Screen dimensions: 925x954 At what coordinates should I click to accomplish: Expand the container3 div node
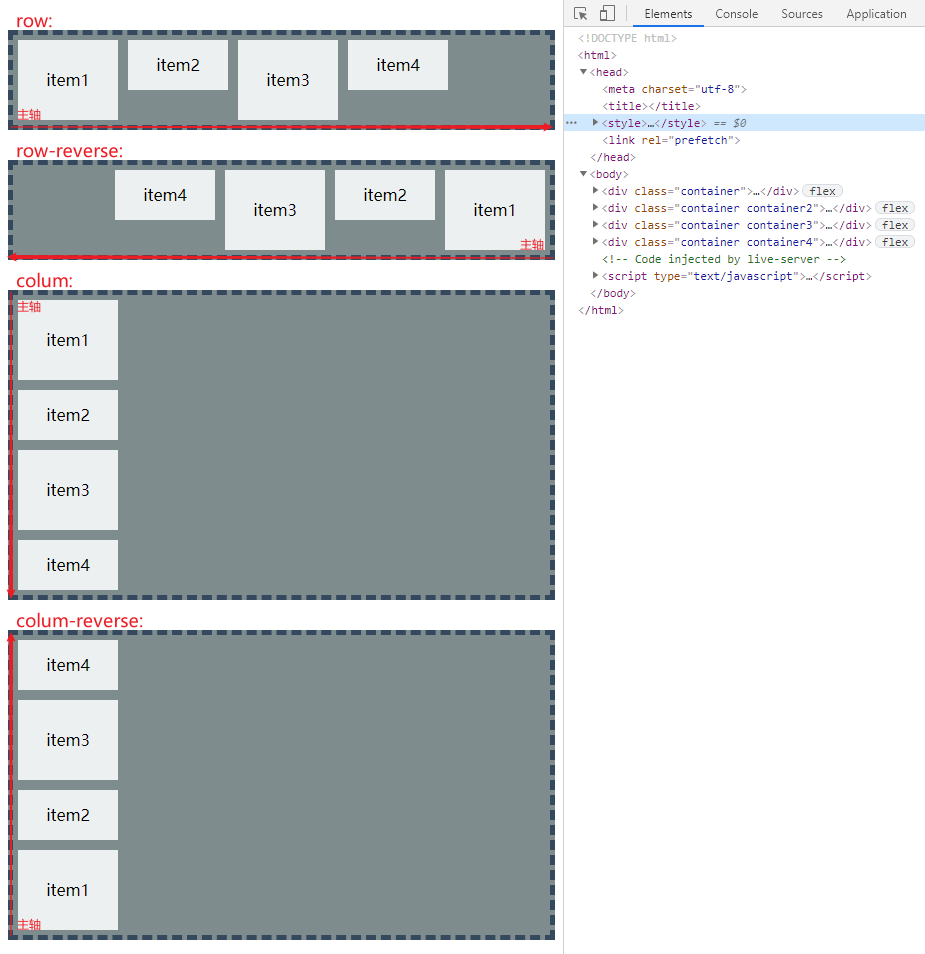tap(596, 225)
